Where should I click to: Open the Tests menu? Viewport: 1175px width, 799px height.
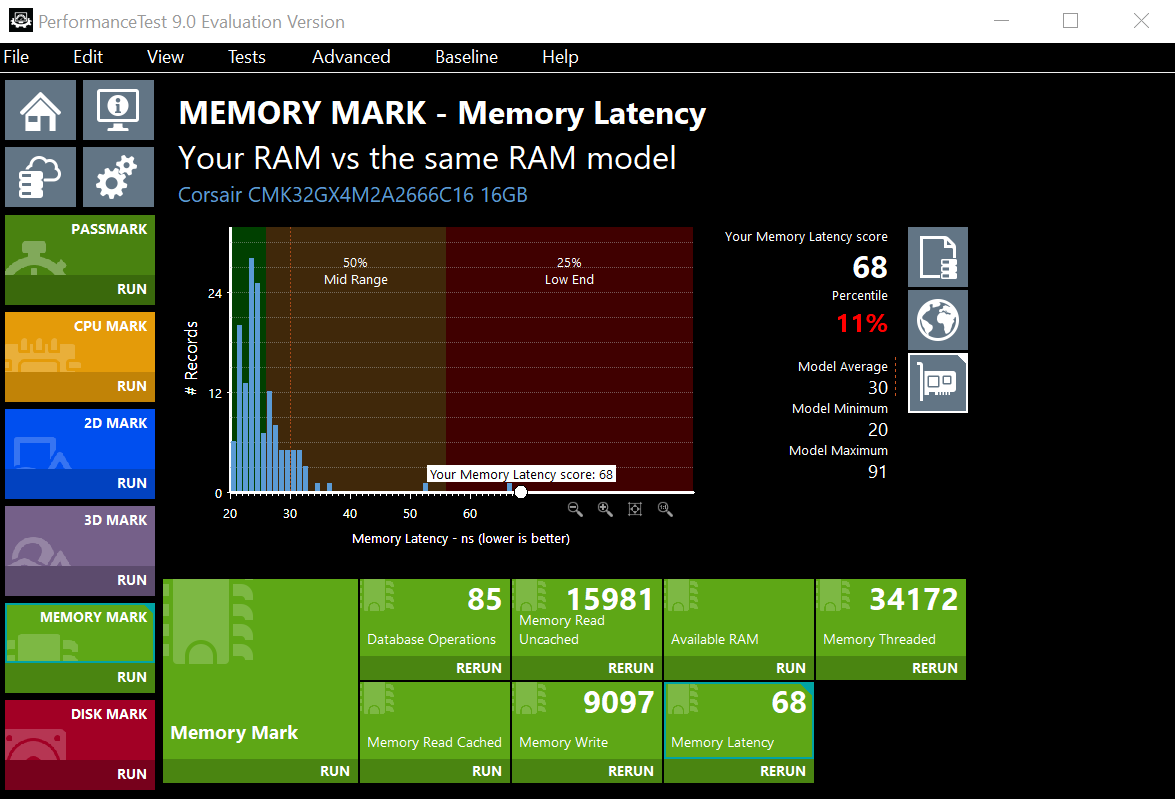coord(247,57)
